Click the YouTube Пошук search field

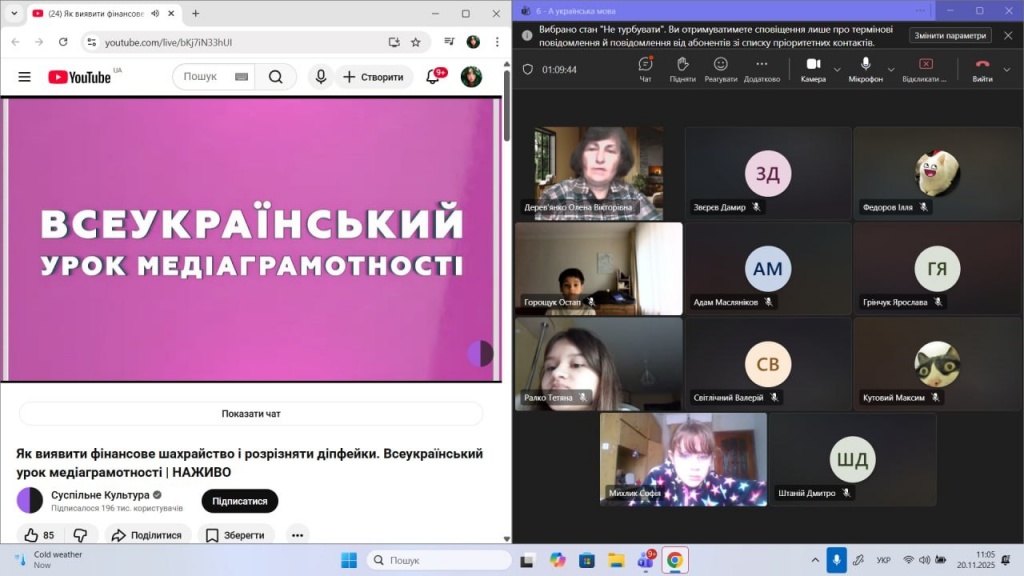(200, 76)
